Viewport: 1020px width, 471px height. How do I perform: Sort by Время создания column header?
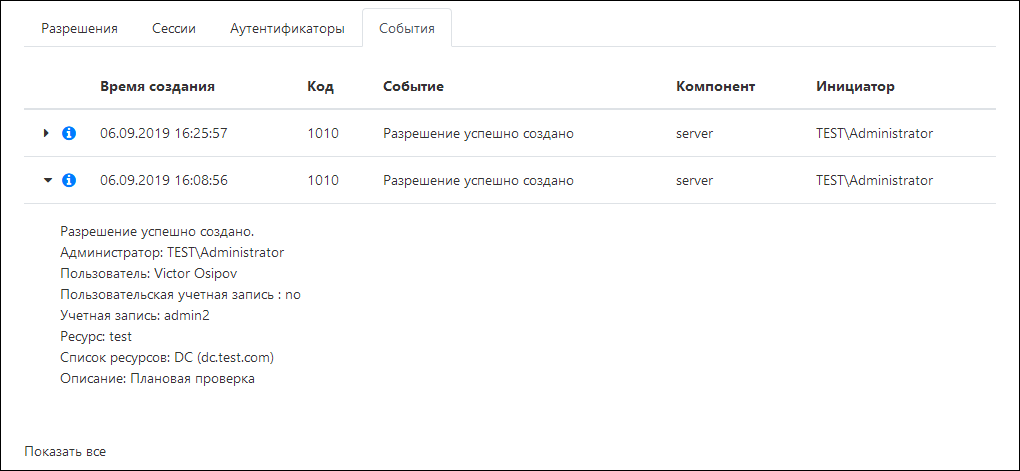coord(157,86)
